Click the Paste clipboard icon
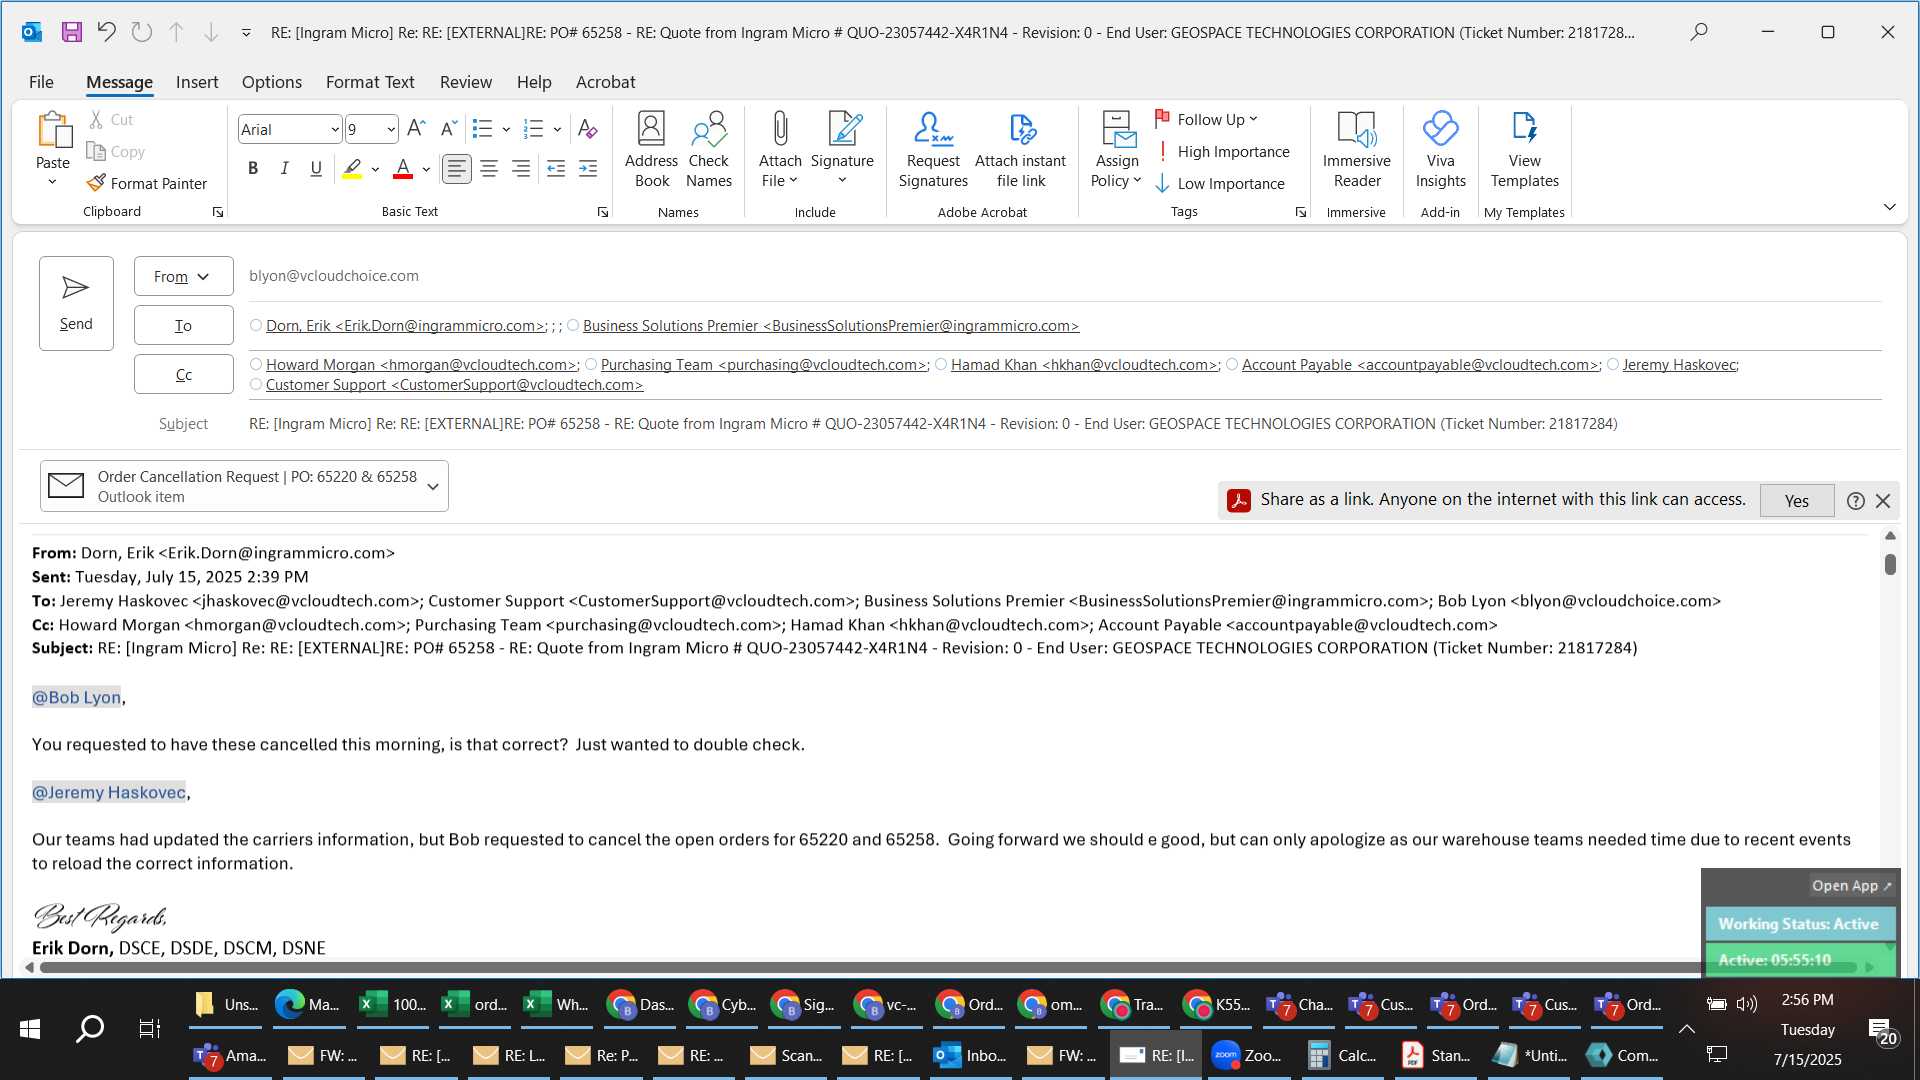Screen dimensions: 1920x1080 [53, 130]
